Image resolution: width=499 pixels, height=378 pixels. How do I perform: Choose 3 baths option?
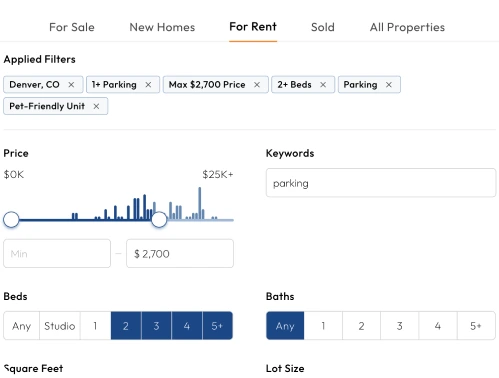(x=400, y=326)
